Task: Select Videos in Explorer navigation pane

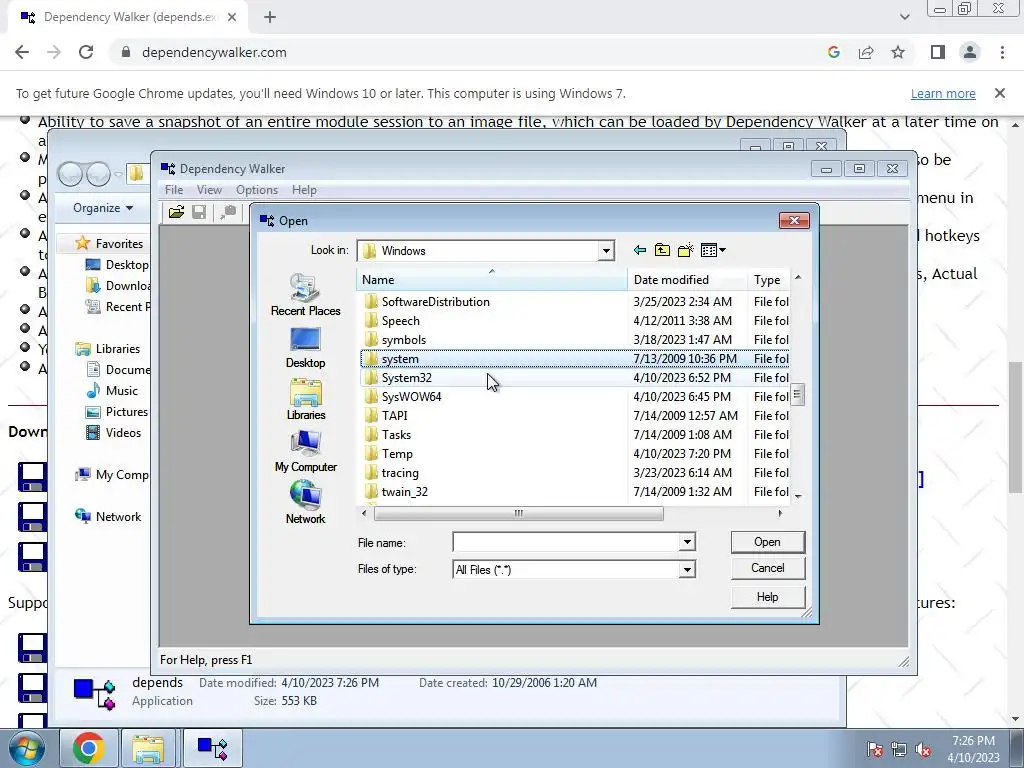Action: pos(114,432)
